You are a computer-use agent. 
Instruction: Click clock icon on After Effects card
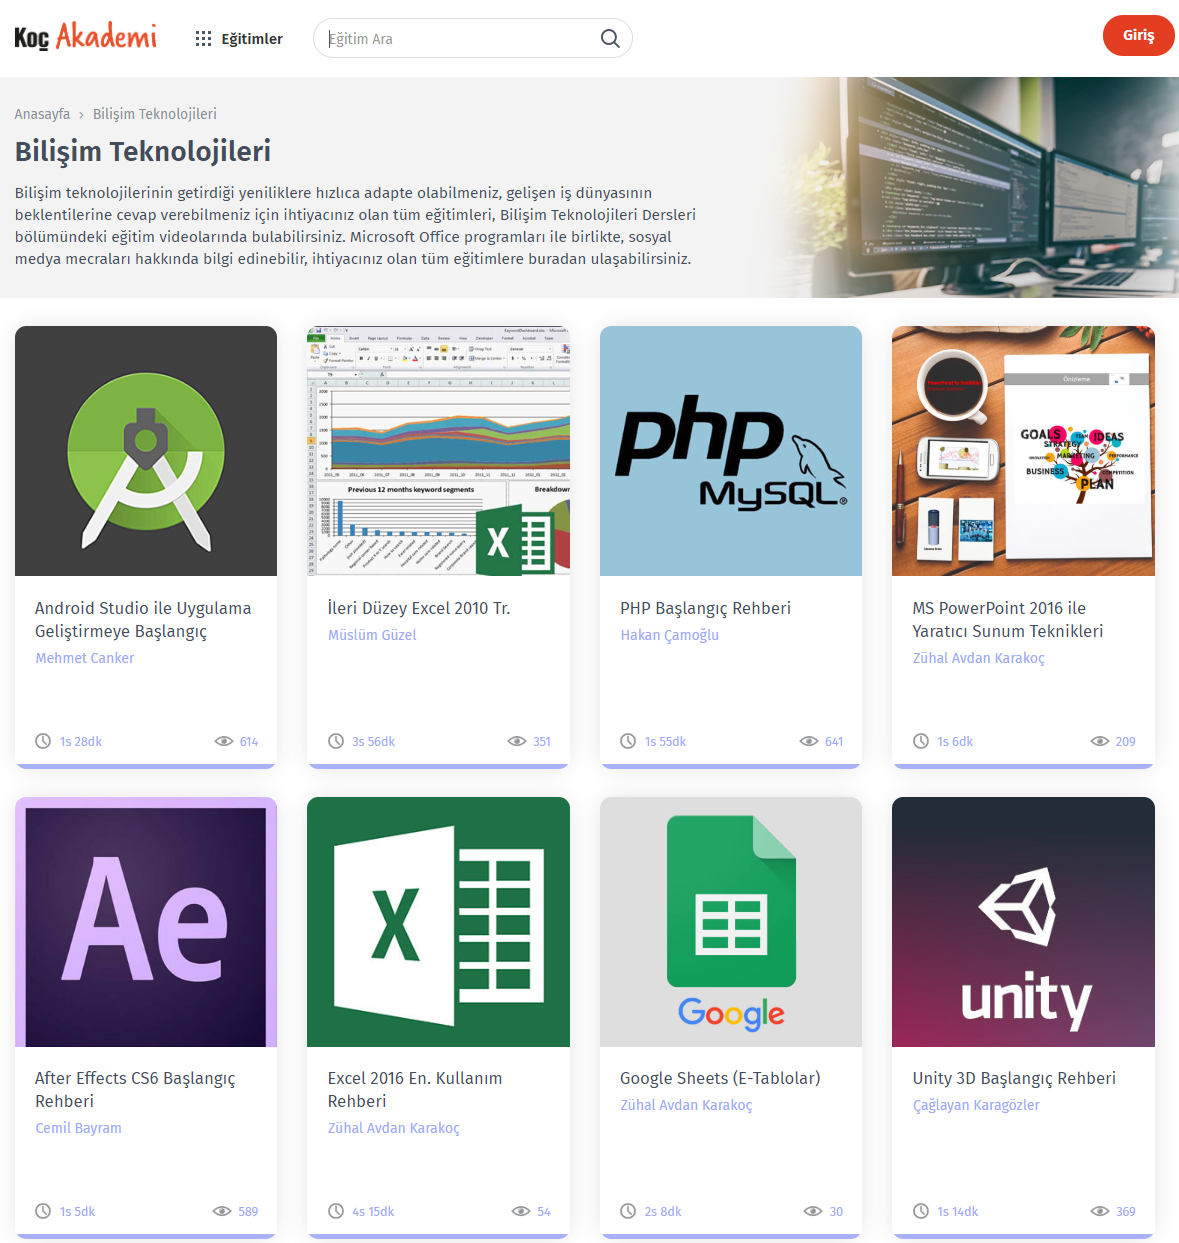pyautogui.click(x=43, y=1211)
